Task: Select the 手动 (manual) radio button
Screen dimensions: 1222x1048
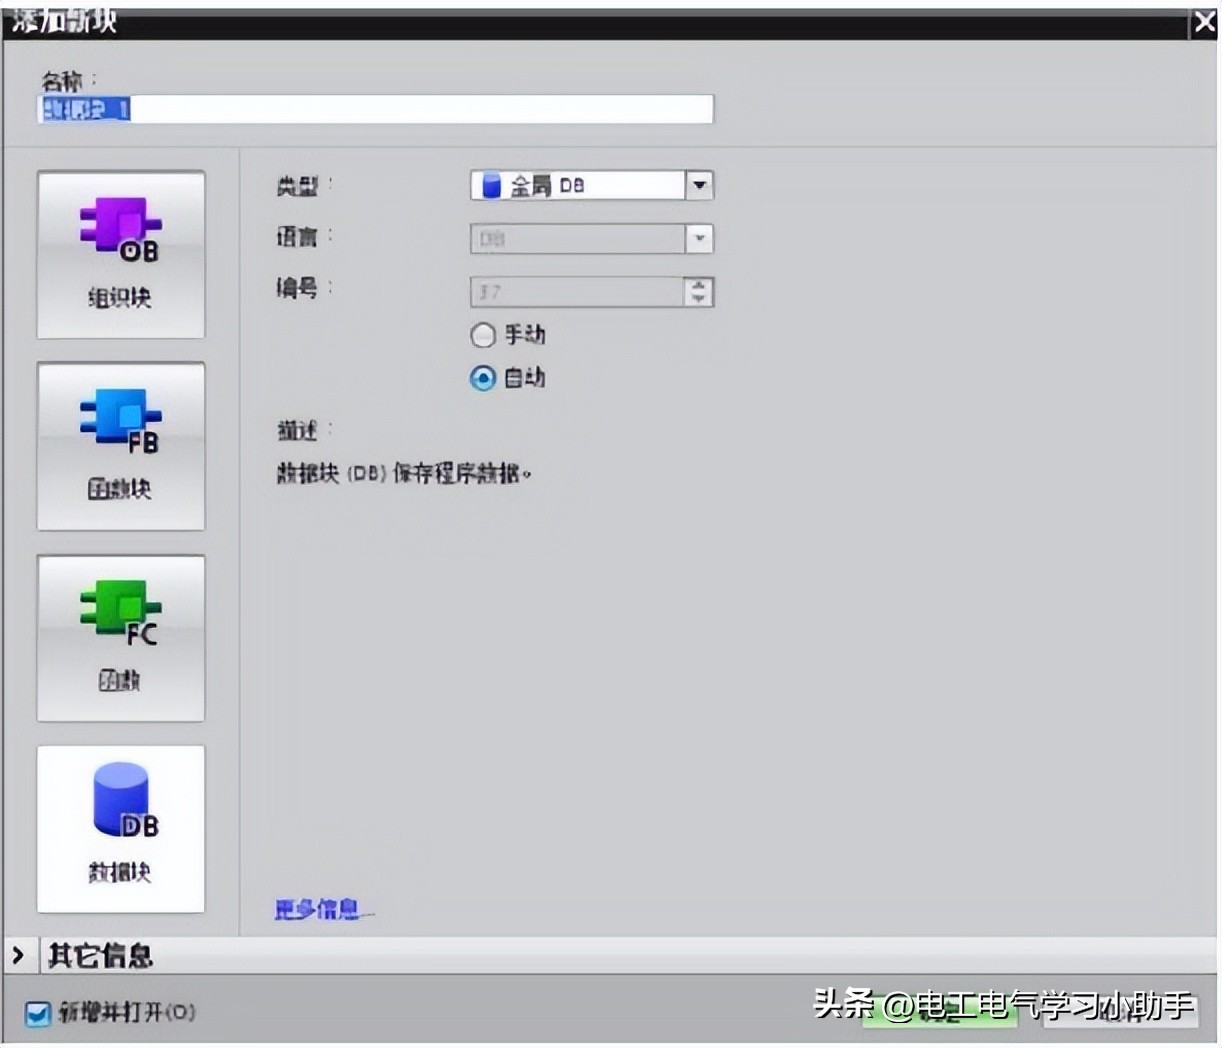Action: (x=483, y=335)
